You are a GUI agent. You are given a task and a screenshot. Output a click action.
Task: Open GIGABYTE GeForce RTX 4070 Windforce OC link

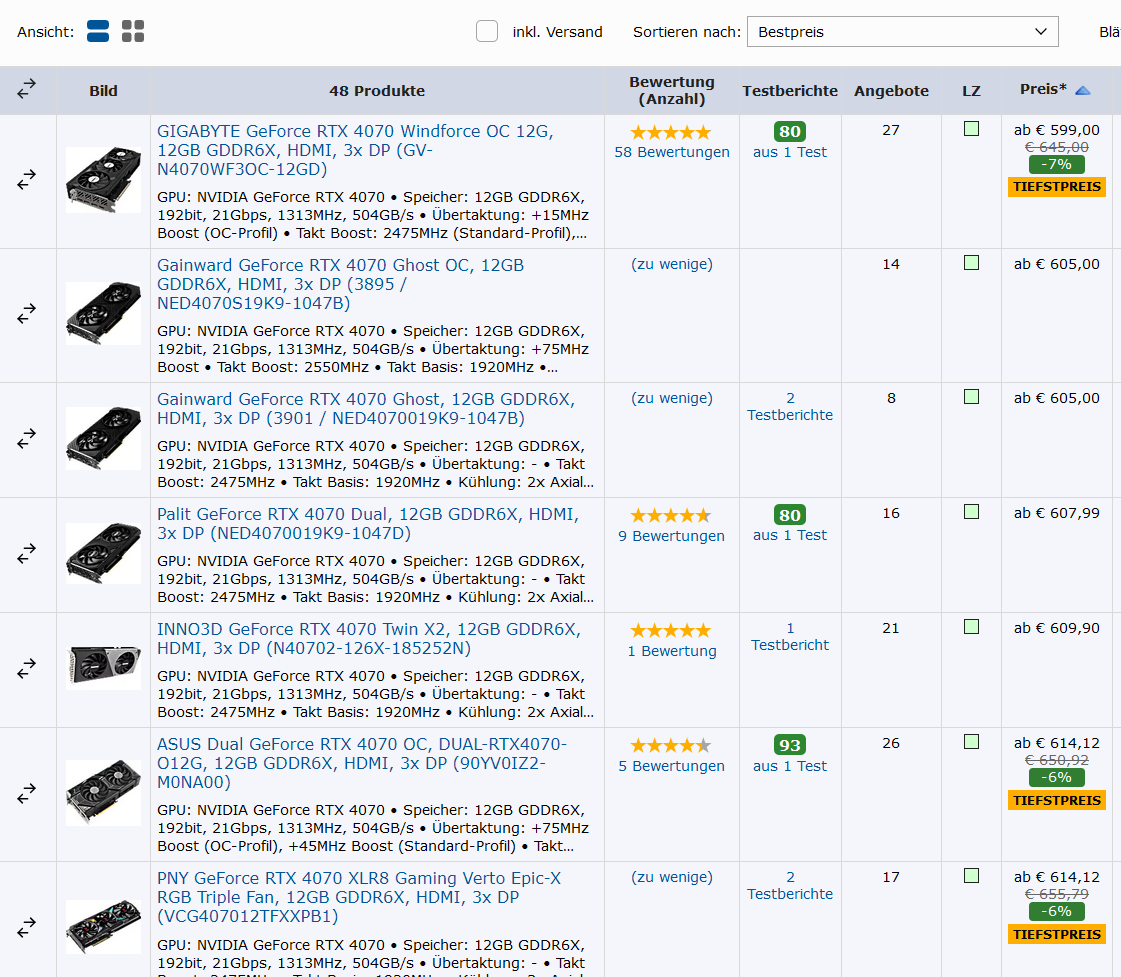355,150
